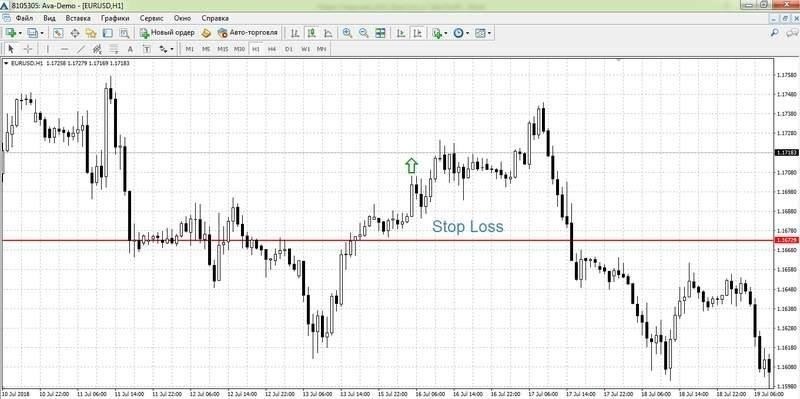
Task: Select the crosshair cursor tool
Action: click(x=28, y=49)
